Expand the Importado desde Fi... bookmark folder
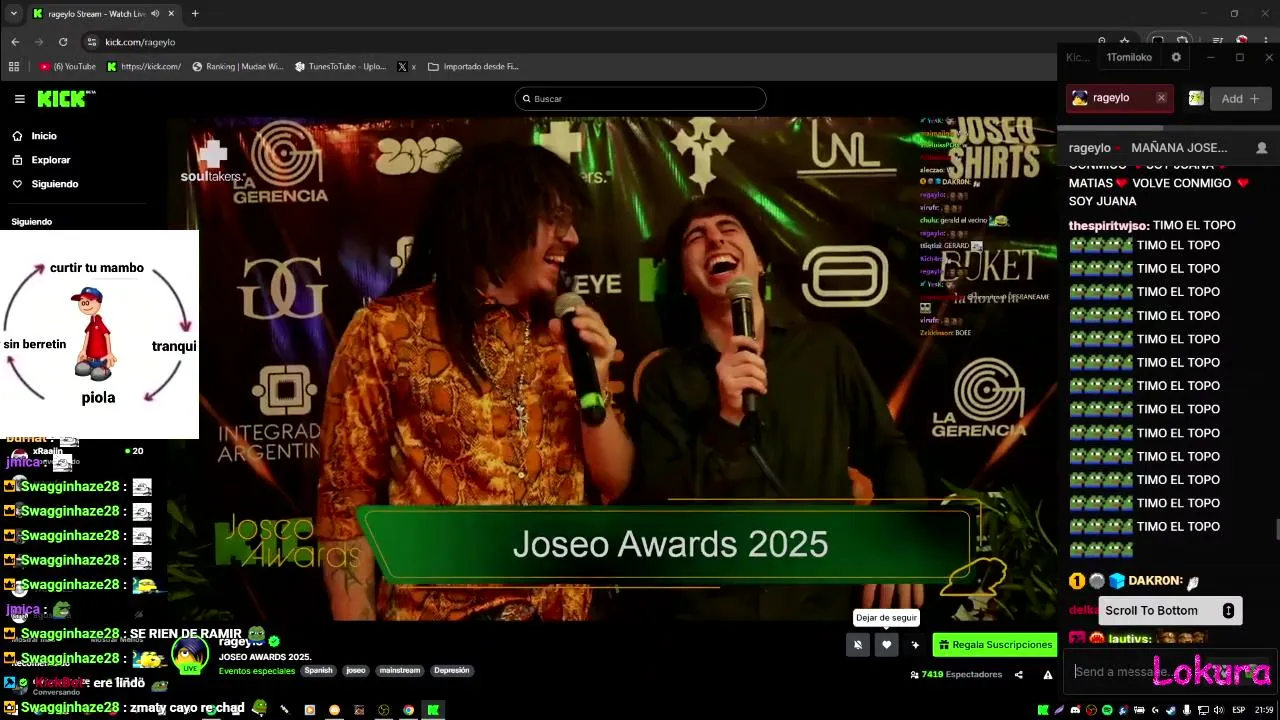 point(473,67)
